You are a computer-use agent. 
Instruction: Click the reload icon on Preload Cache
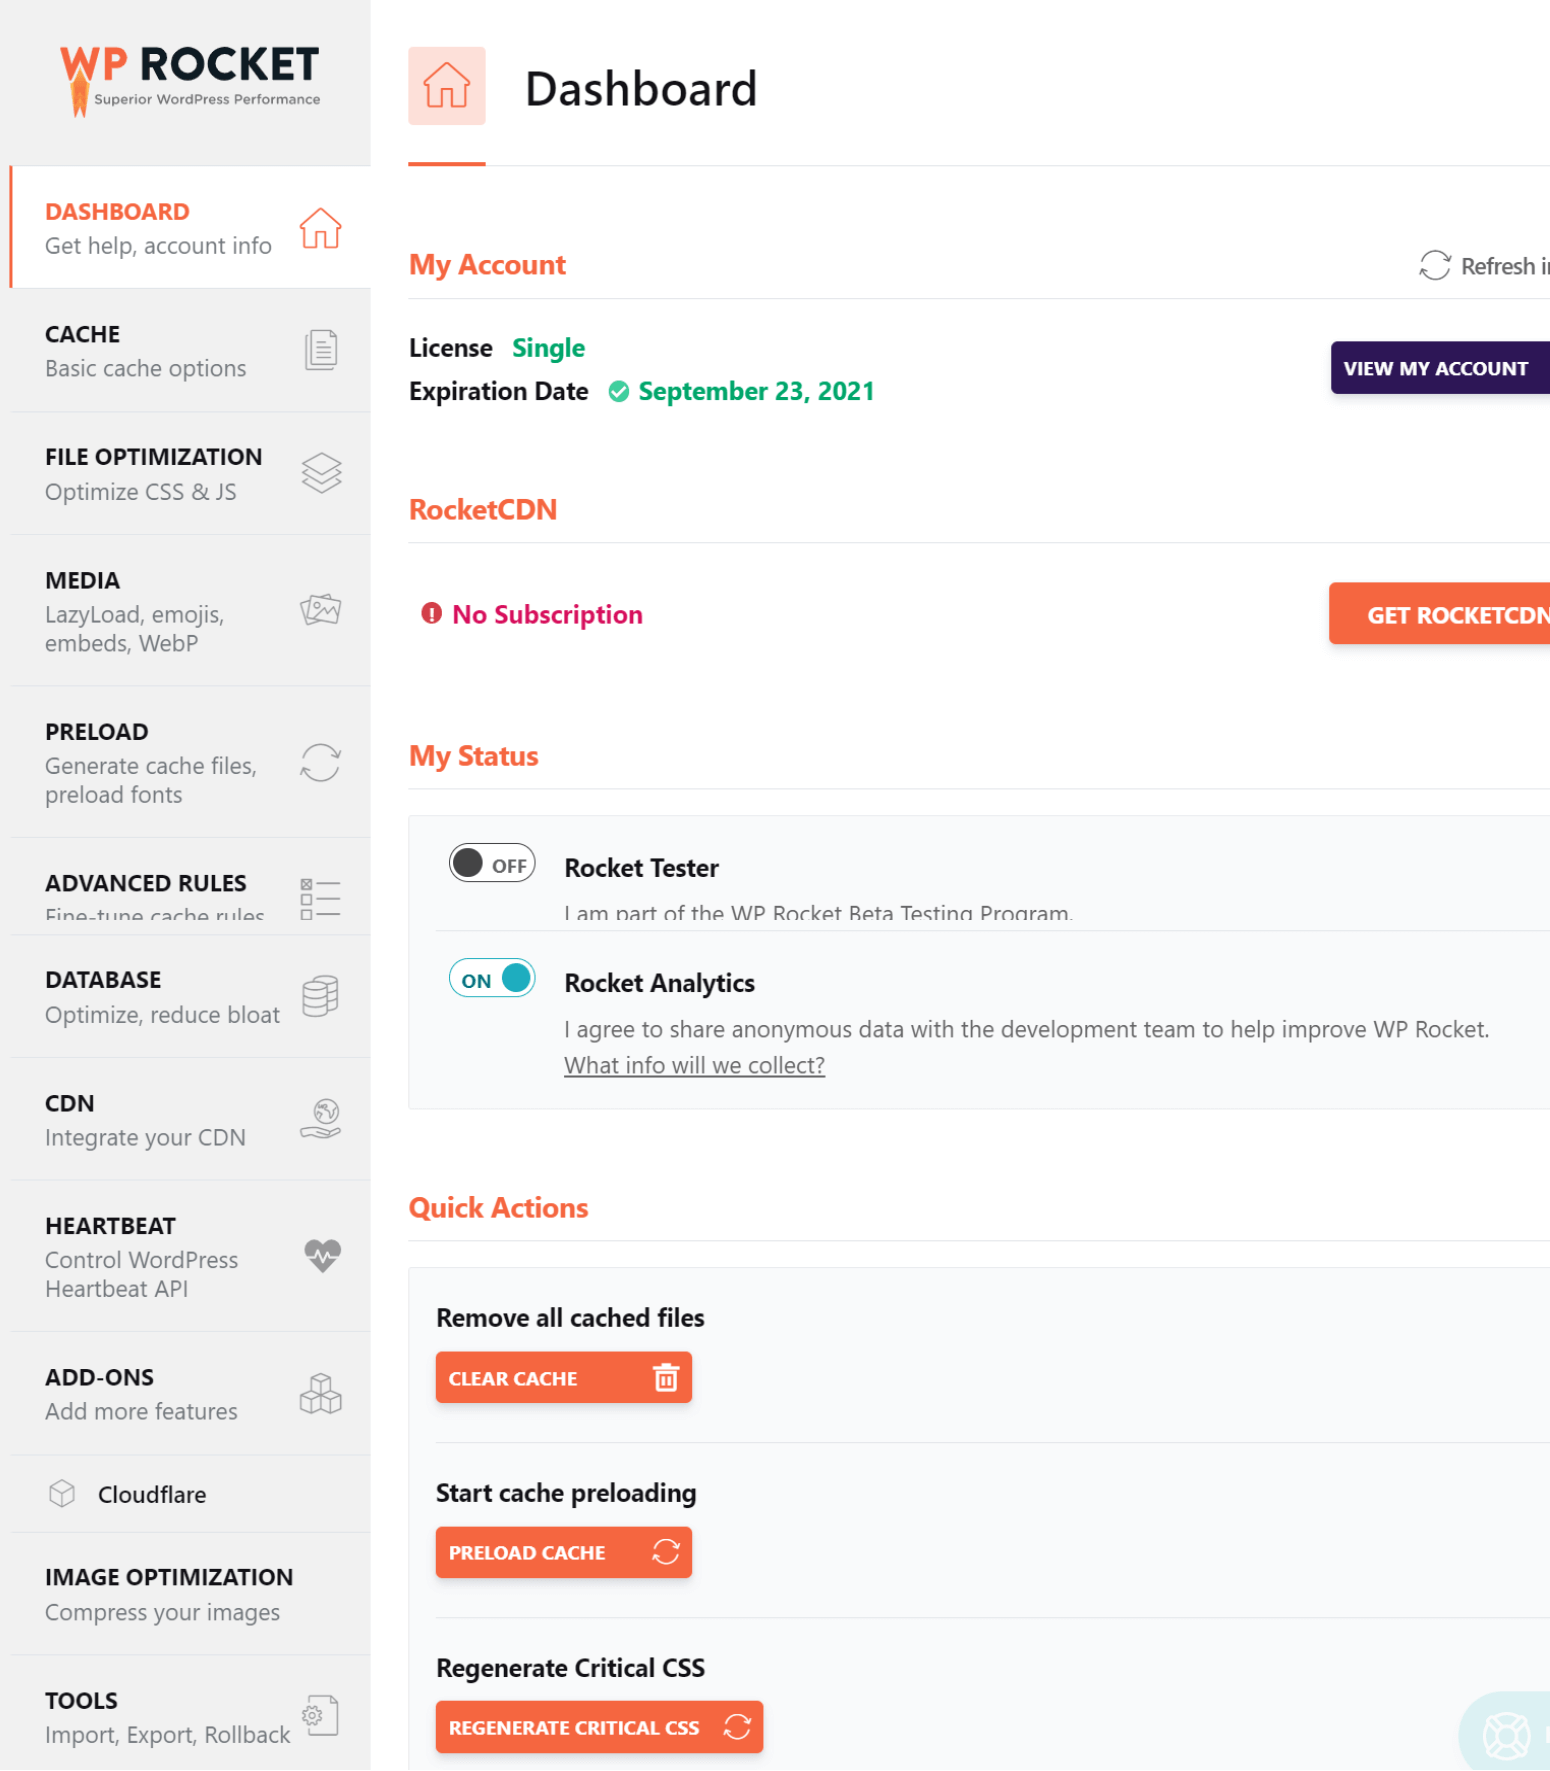click(666, 1552)
